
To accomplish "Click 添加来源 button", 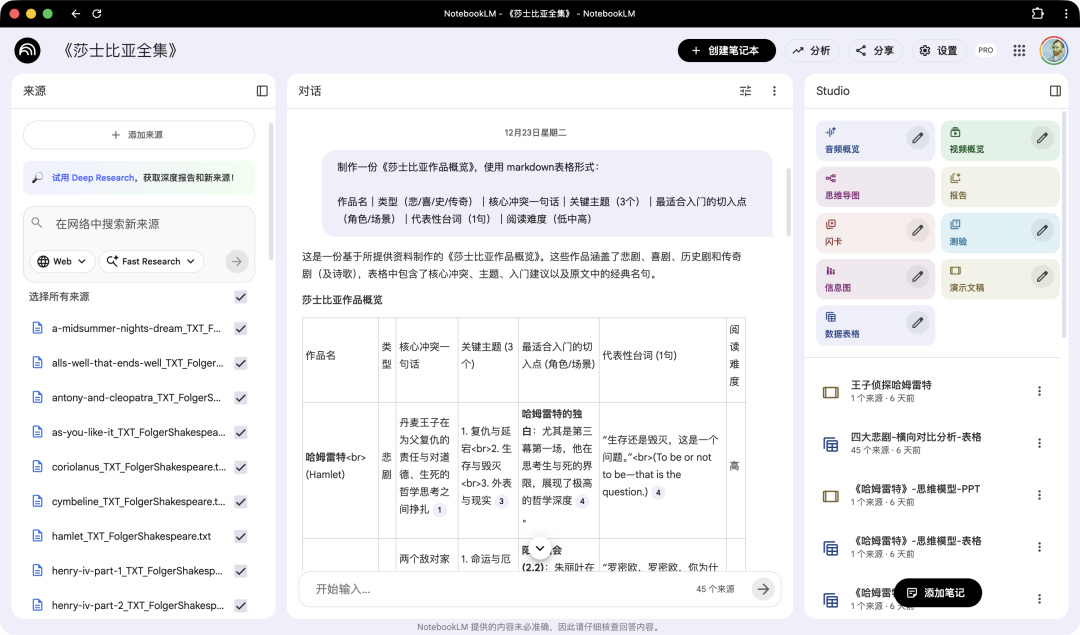I will pos(138,135).
